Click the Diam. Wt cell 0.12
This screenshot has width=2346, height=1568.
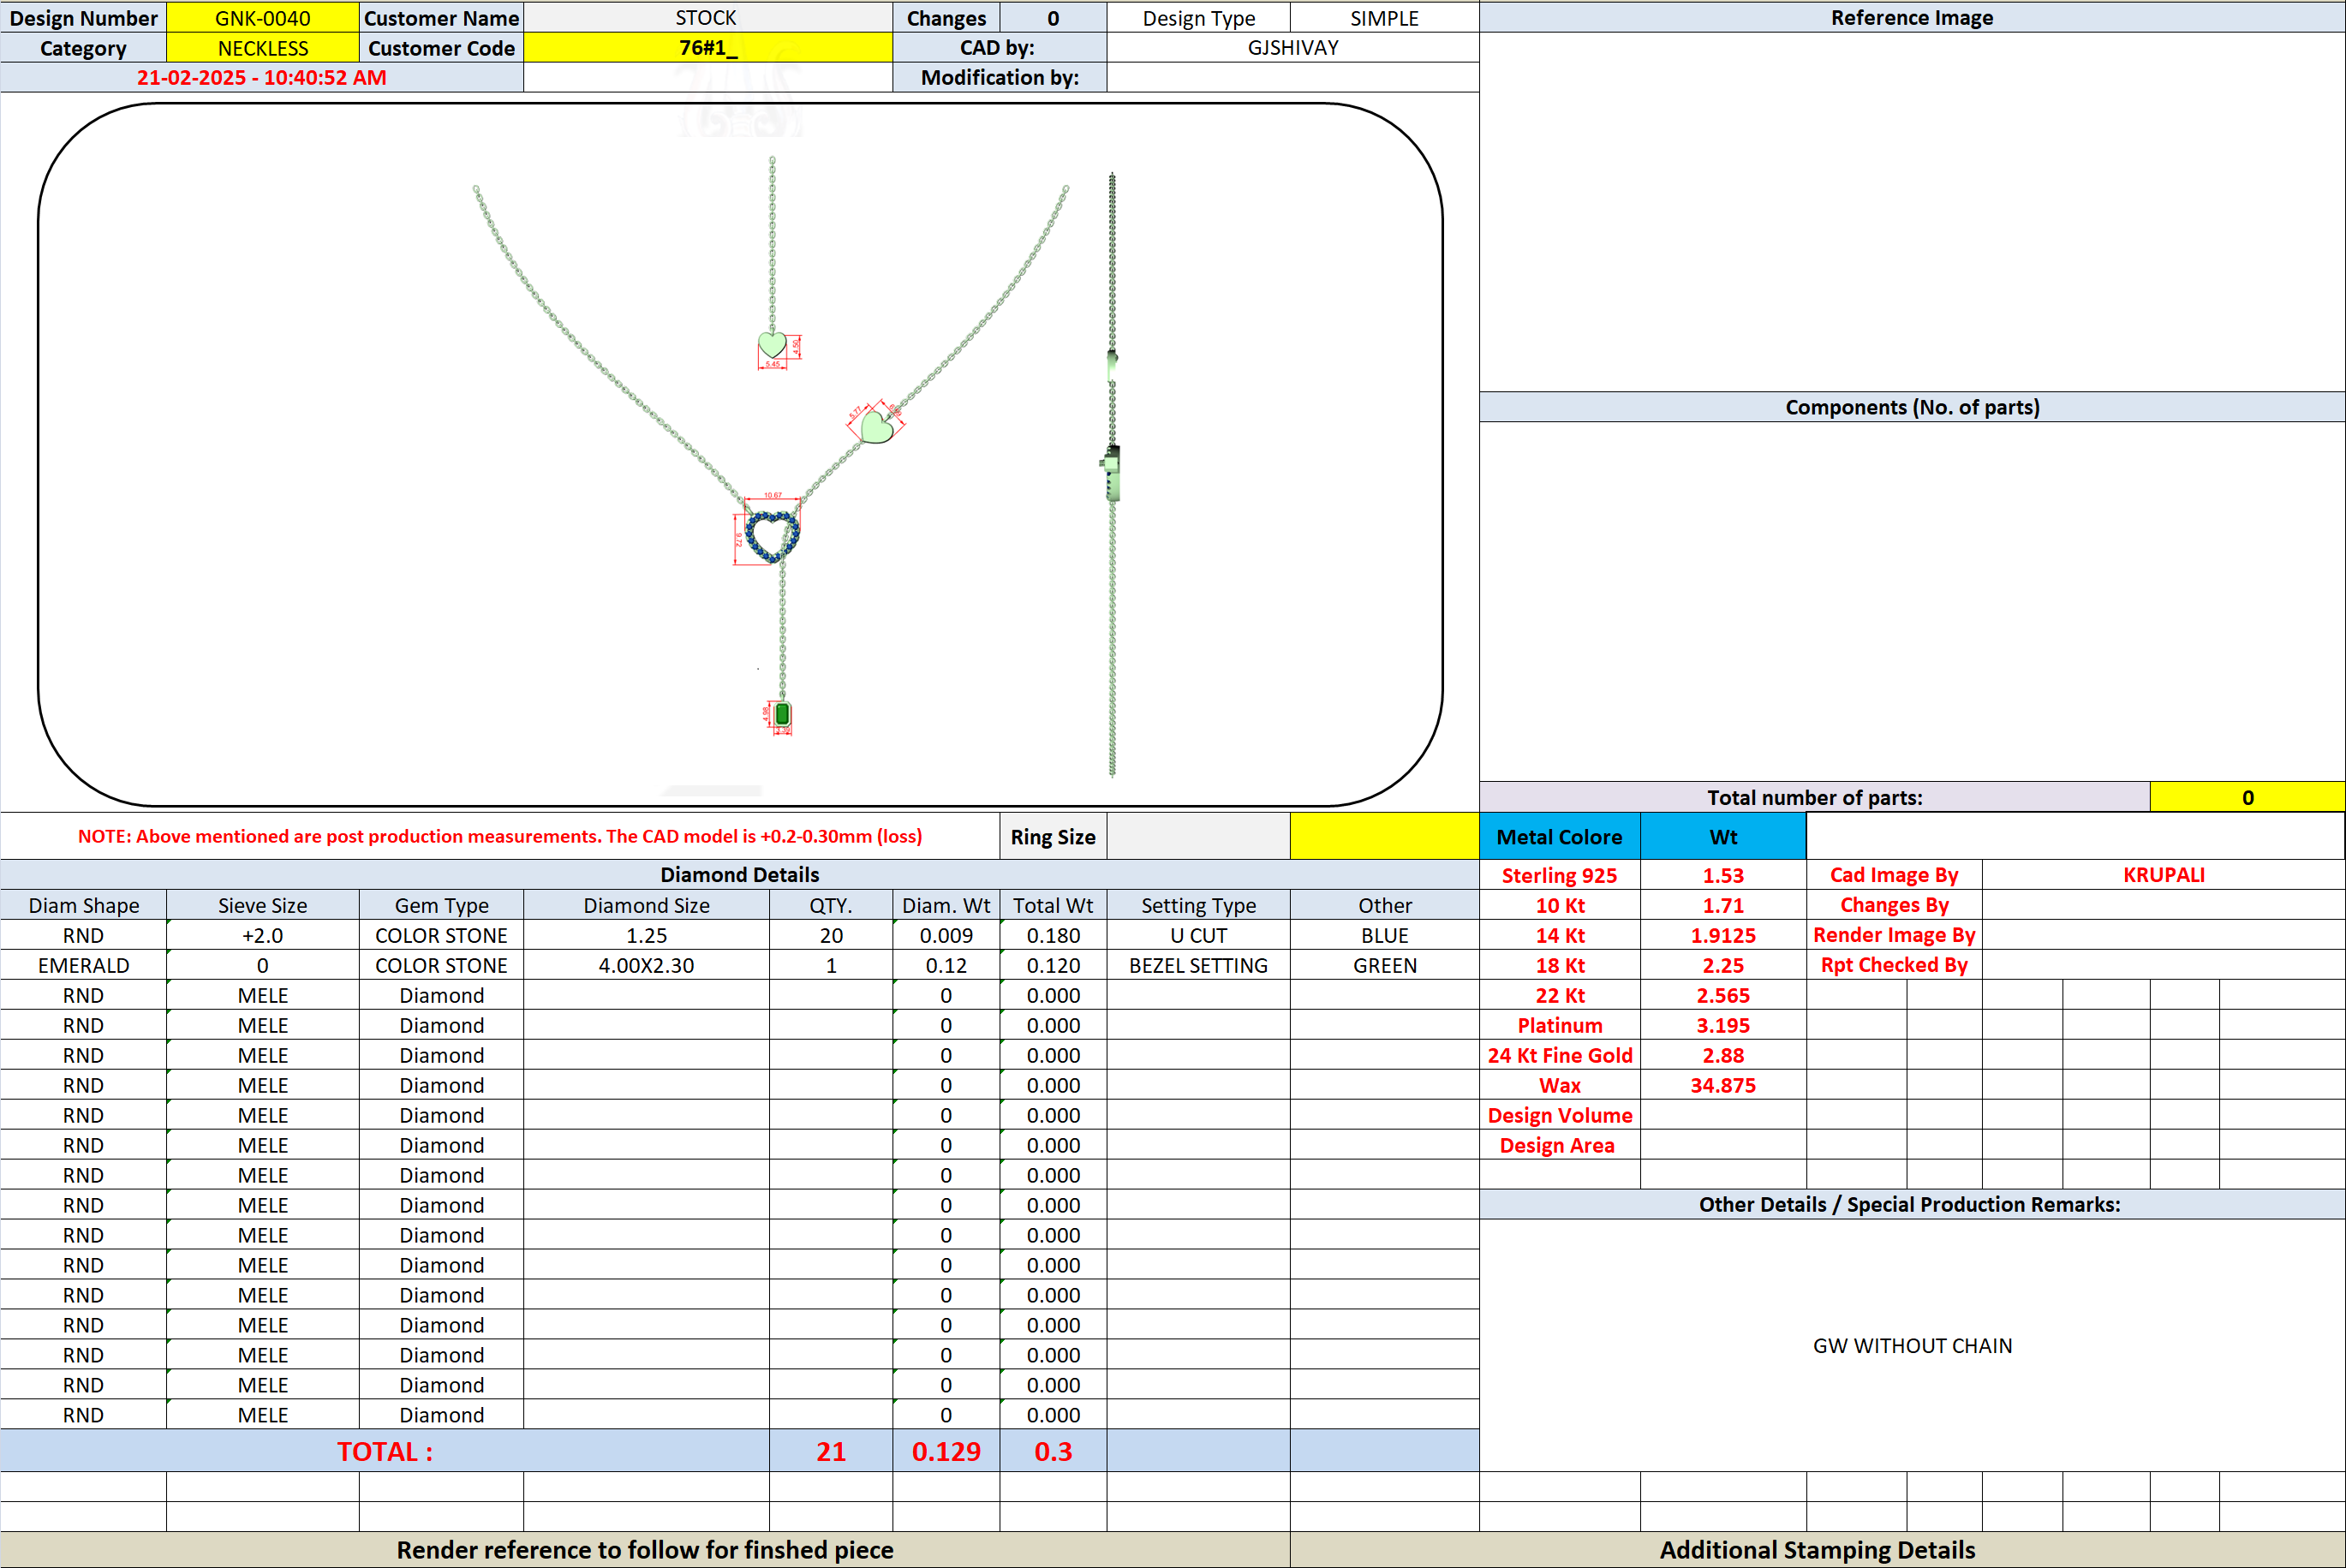coord(946,965)
